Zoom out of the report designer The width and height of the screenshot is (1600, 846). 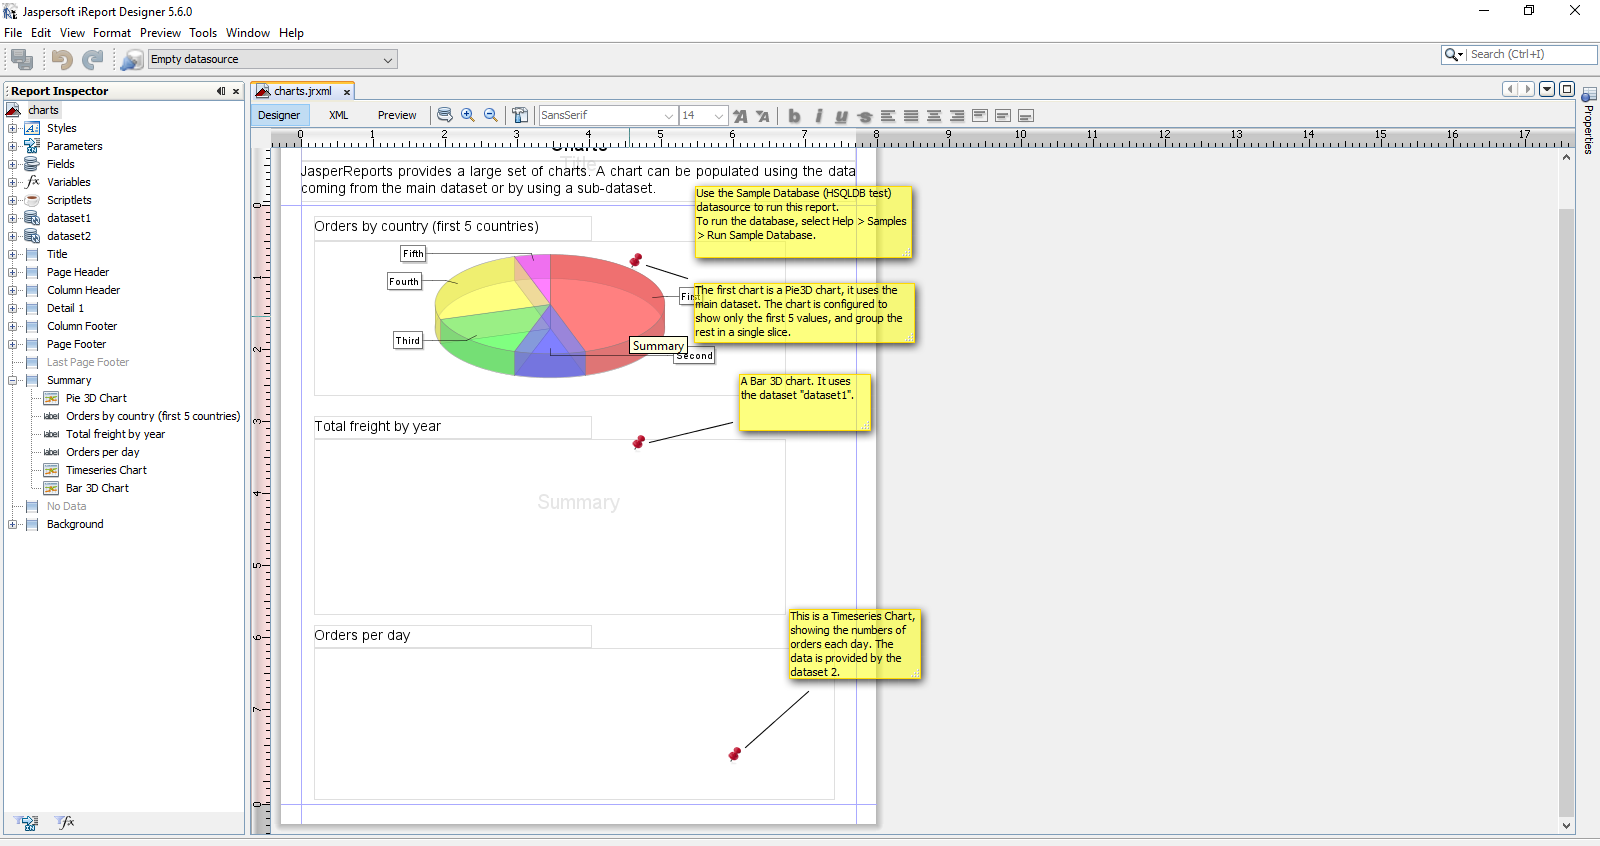click(x=491, y=115)
